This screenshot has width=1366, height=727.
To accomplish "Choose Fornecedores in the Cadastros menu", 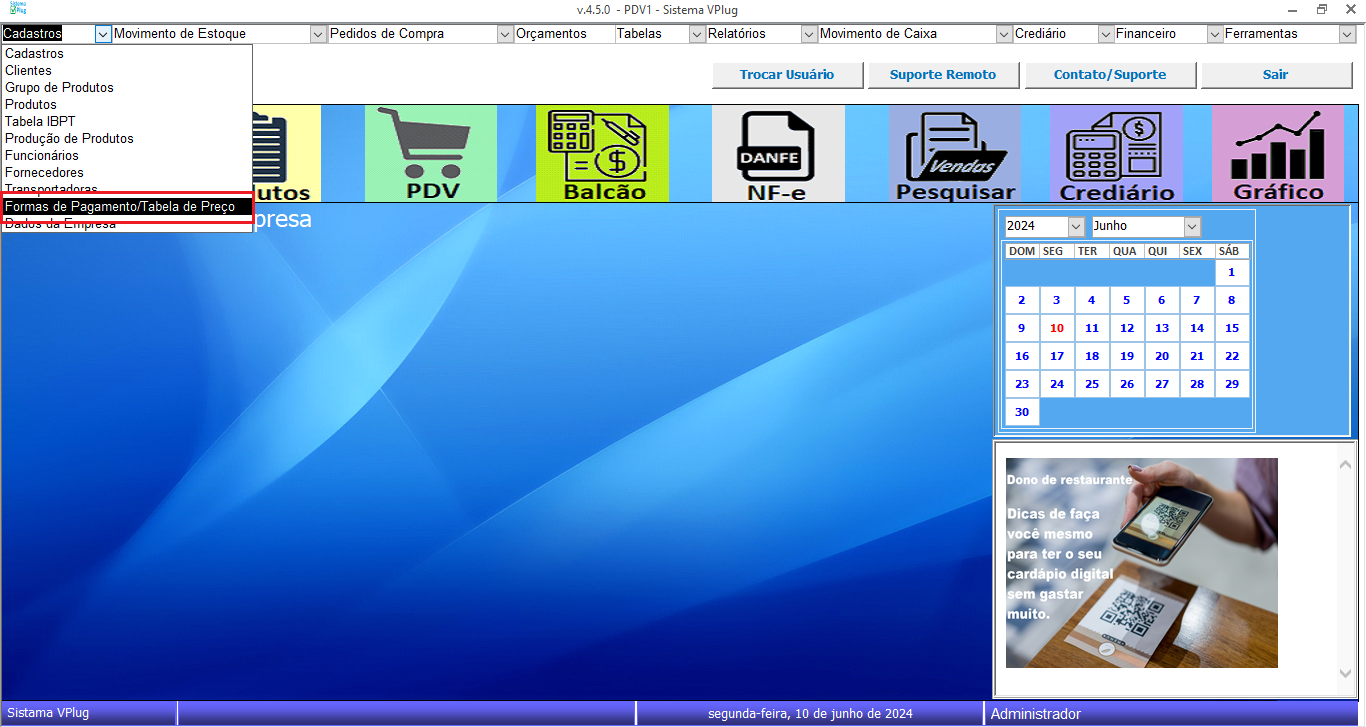I will point(44,173).
